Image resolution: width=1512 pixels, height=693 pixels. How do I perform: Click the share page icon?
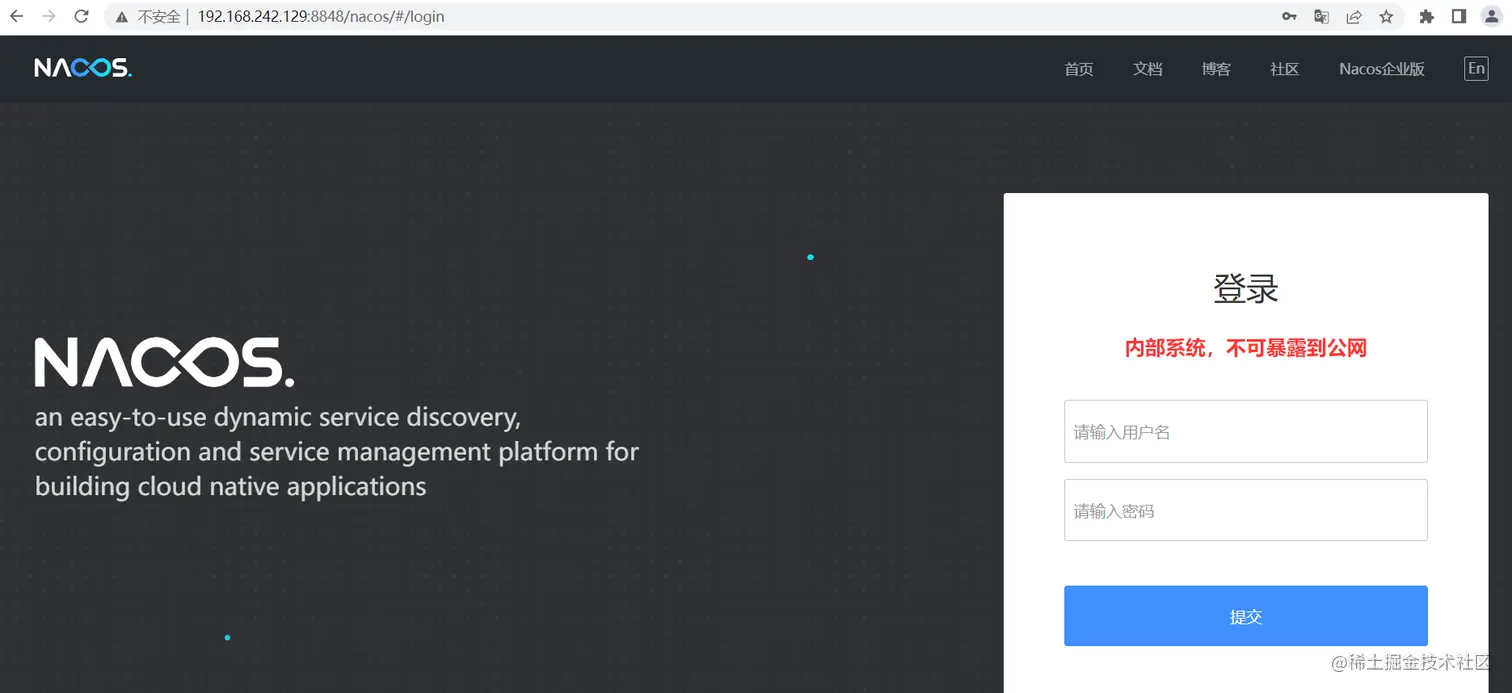1354,17
